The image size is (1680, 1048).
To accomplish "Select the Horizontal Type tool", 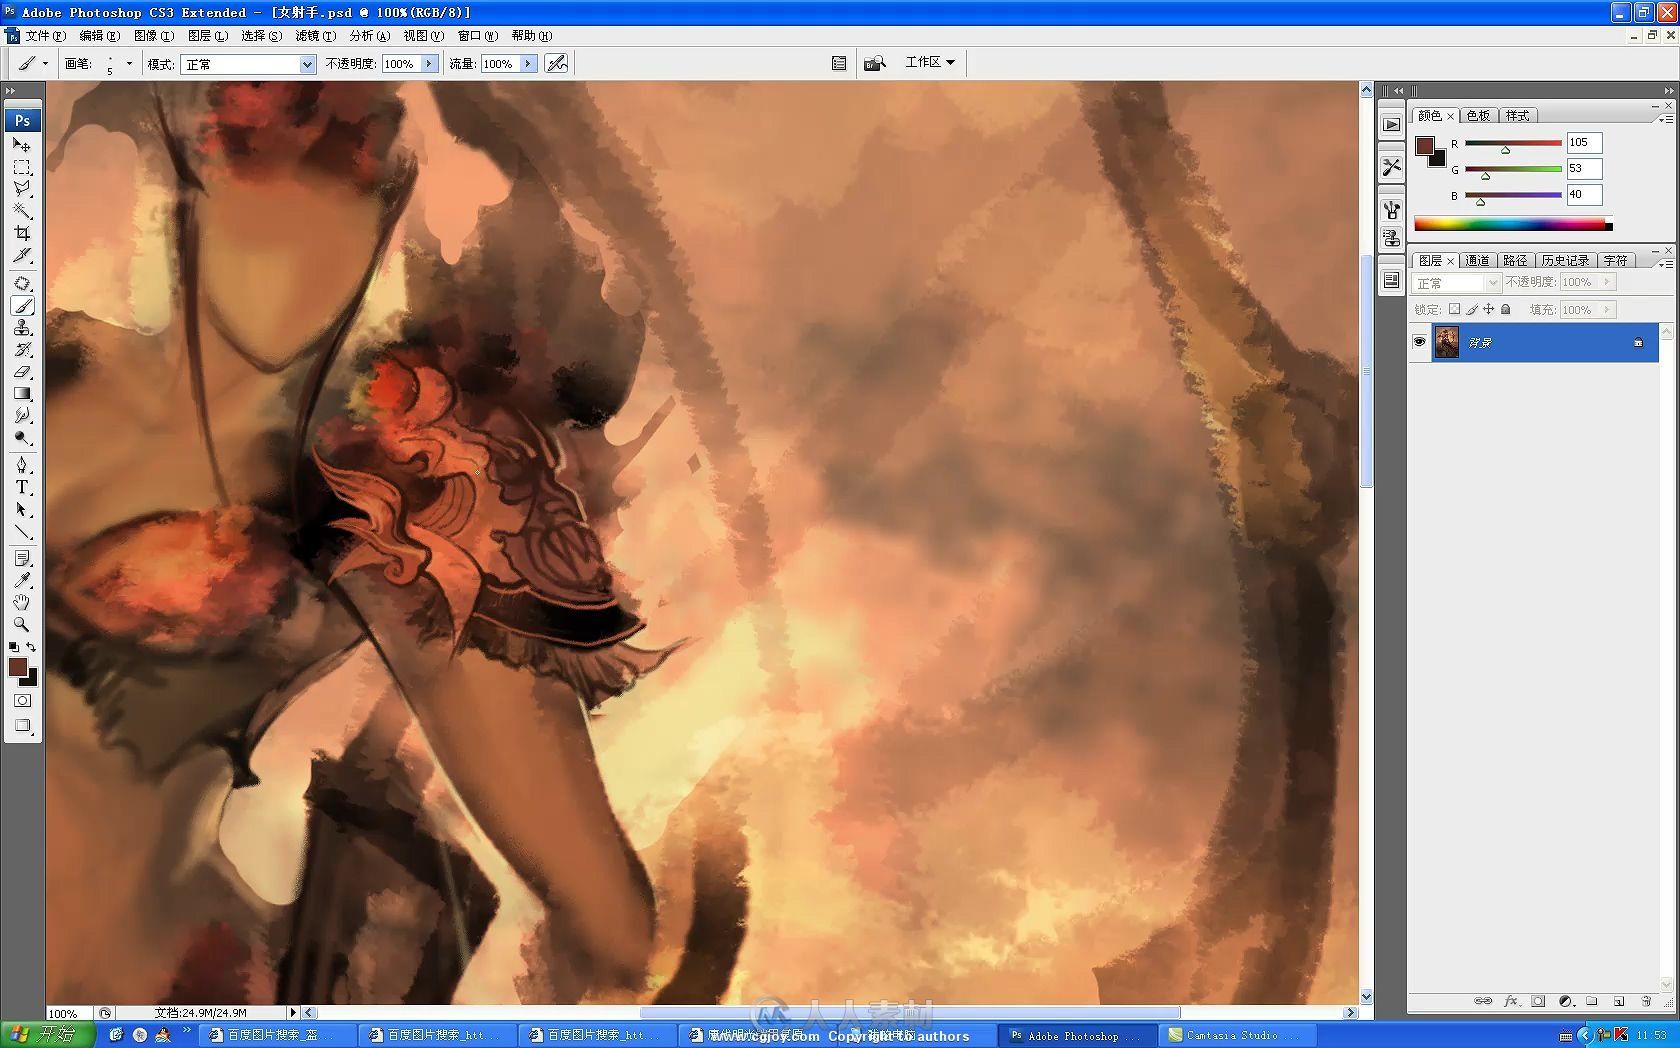I will (22, 488).
